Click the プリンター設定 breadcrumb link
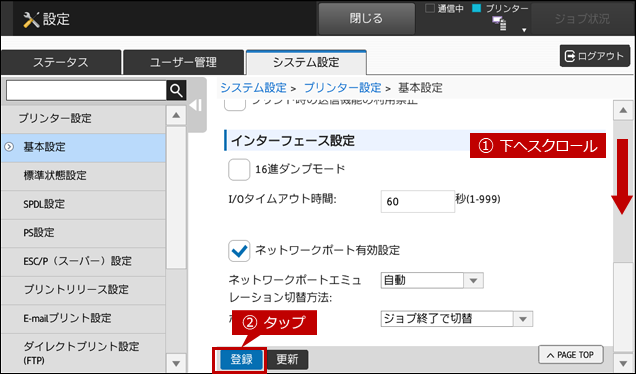Image resolution: width=636 pixels, height=374 pixels. [343, 88]
